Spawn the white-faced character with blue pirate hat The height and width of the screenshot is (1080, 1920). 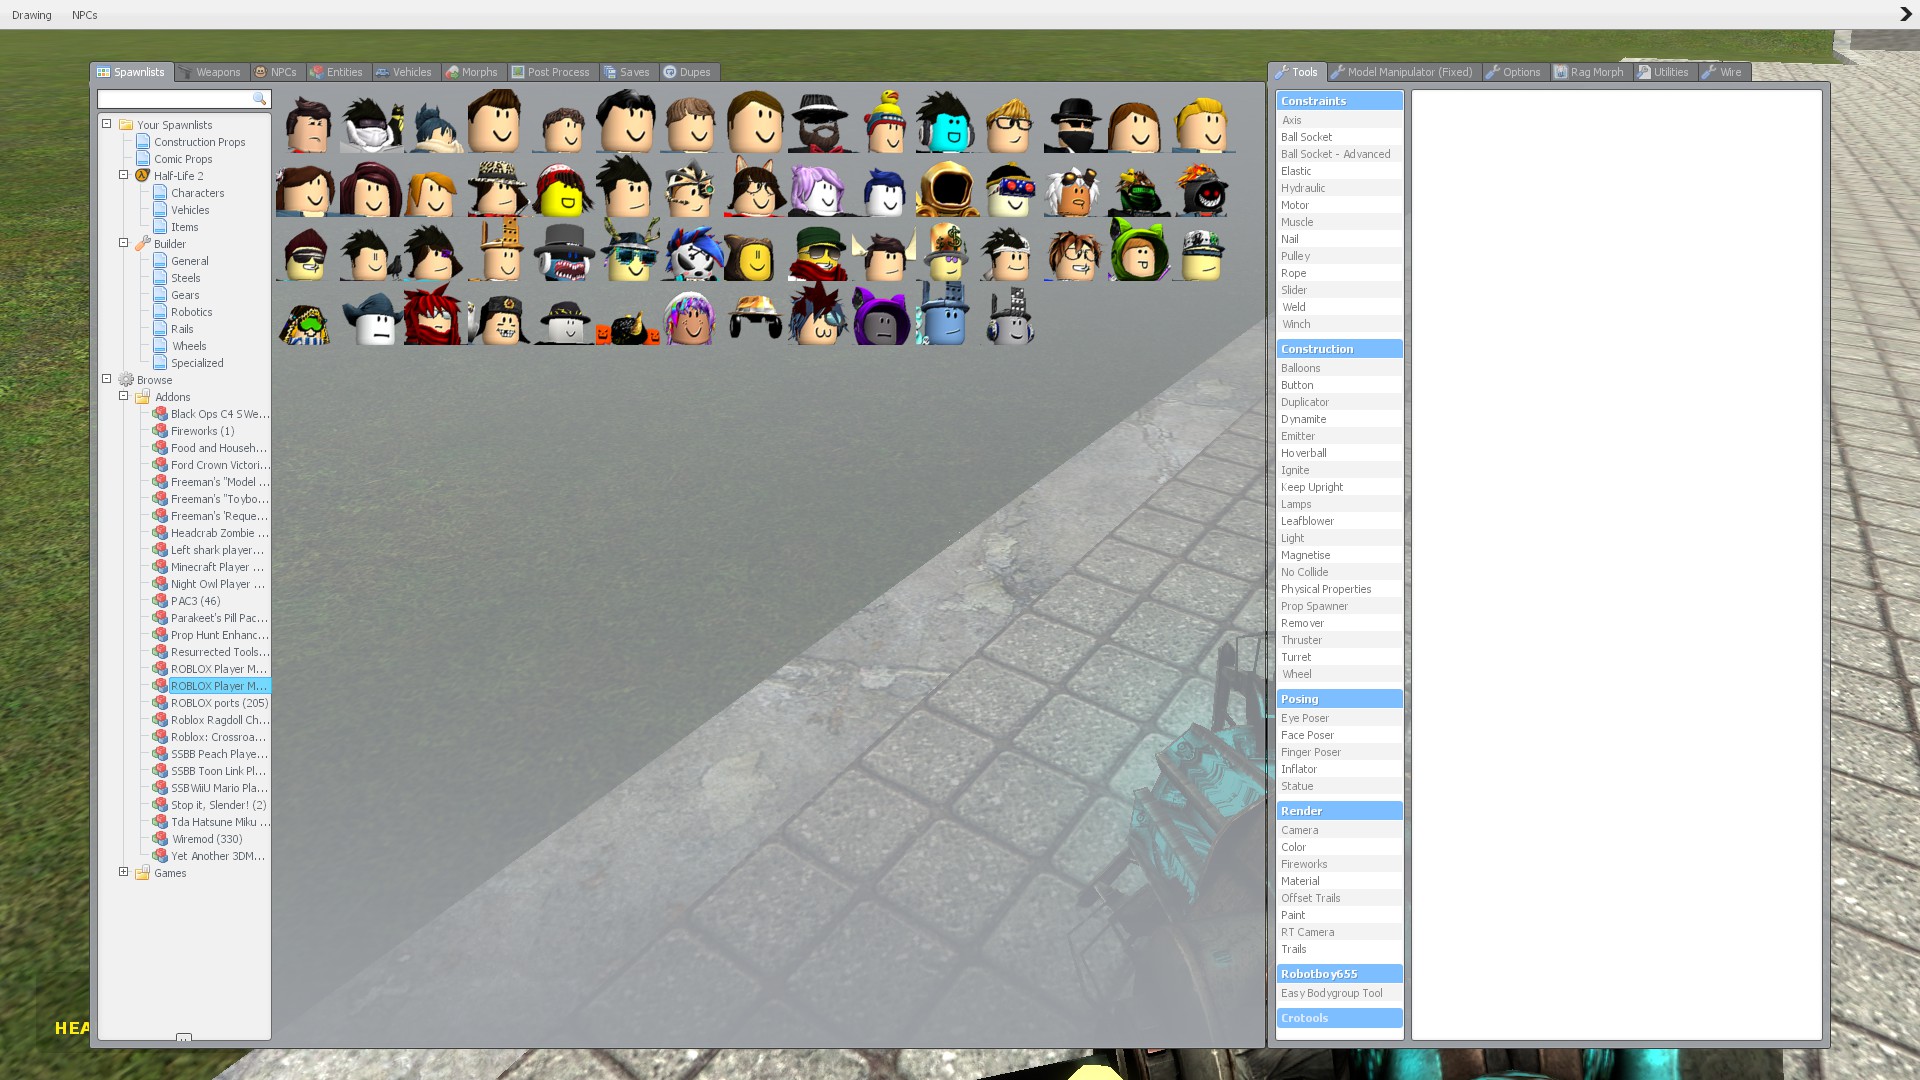click(x=371, y=313)
